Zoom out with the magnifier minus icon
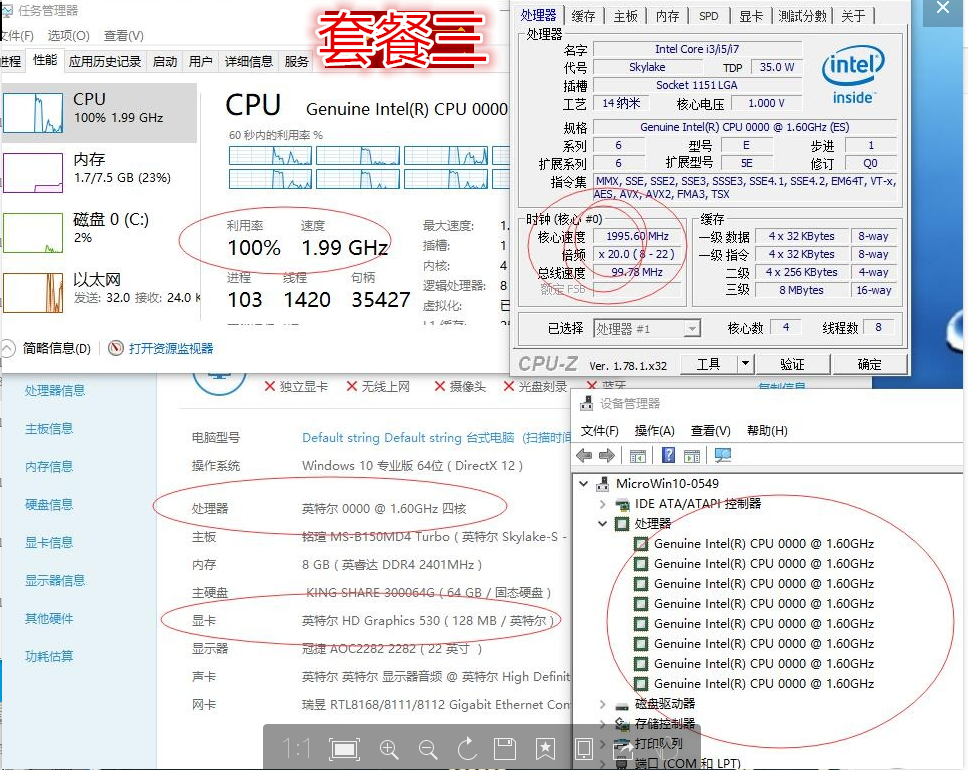The image size is (968, 770). [x=428, y=750]
